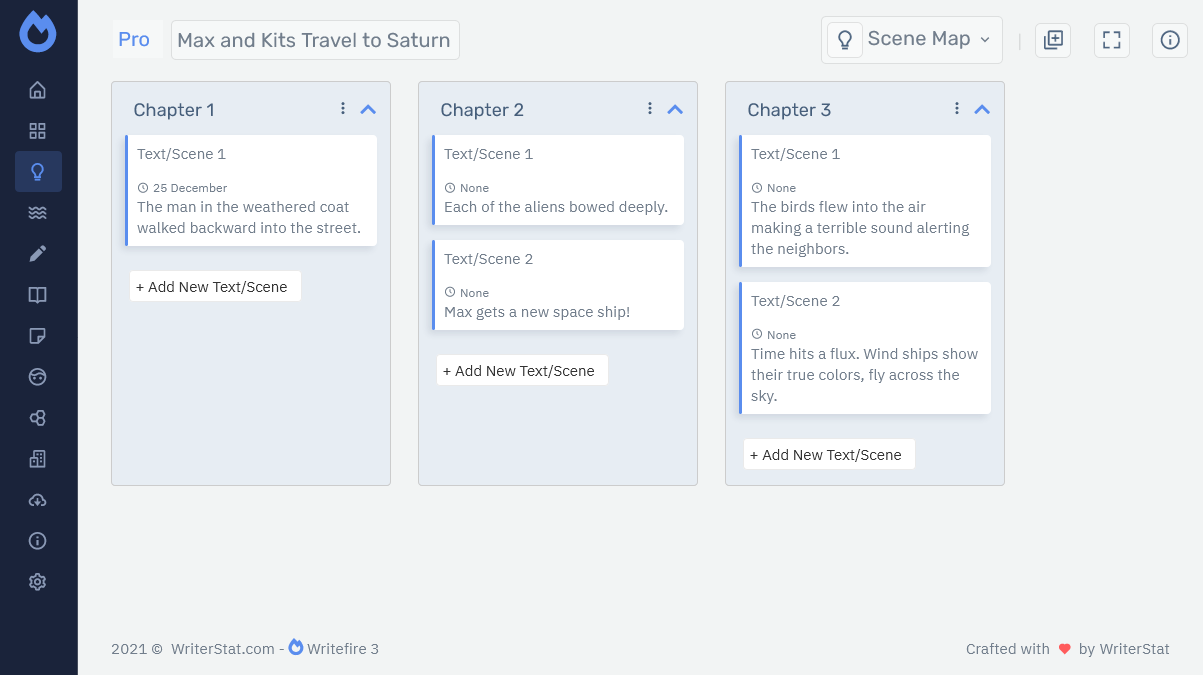This screenshot has width=1203, height=675.
Task: Click the title field Max and Kits Travel to Saturn
Action: 315,40
